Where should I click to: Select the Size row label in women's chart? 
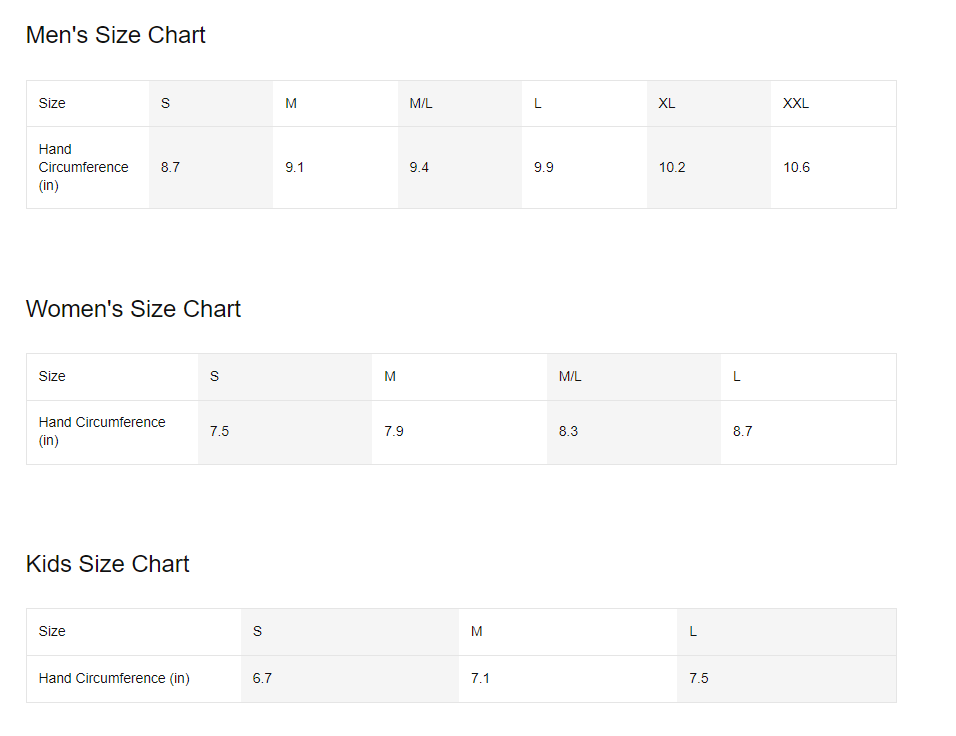(52, 377)
